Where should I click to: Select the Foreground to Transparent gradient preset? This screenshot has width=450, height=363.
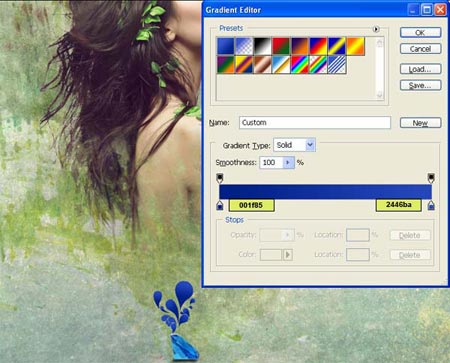(244, 46)
